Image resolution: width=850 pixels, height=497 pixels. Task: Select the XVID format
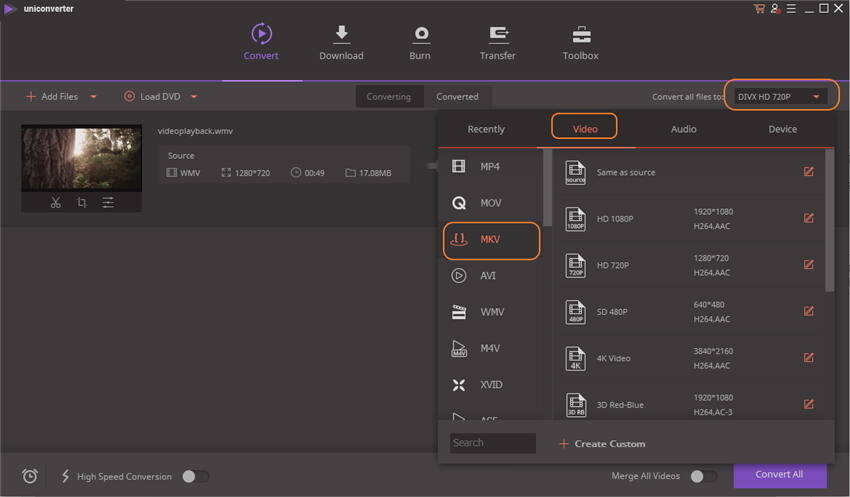pos(491,385)
